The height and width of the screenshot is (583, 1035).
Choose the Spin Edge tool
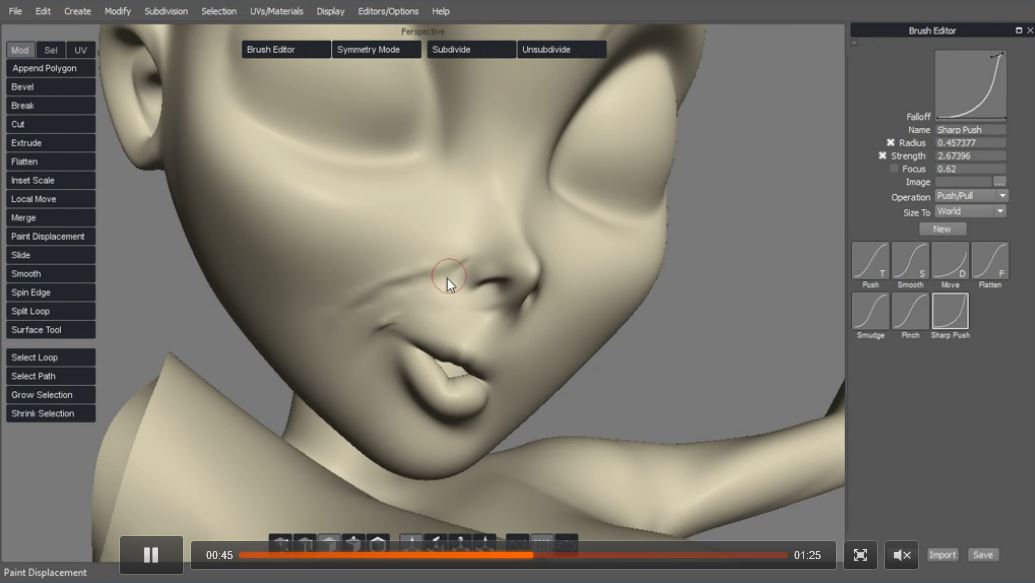51,292
